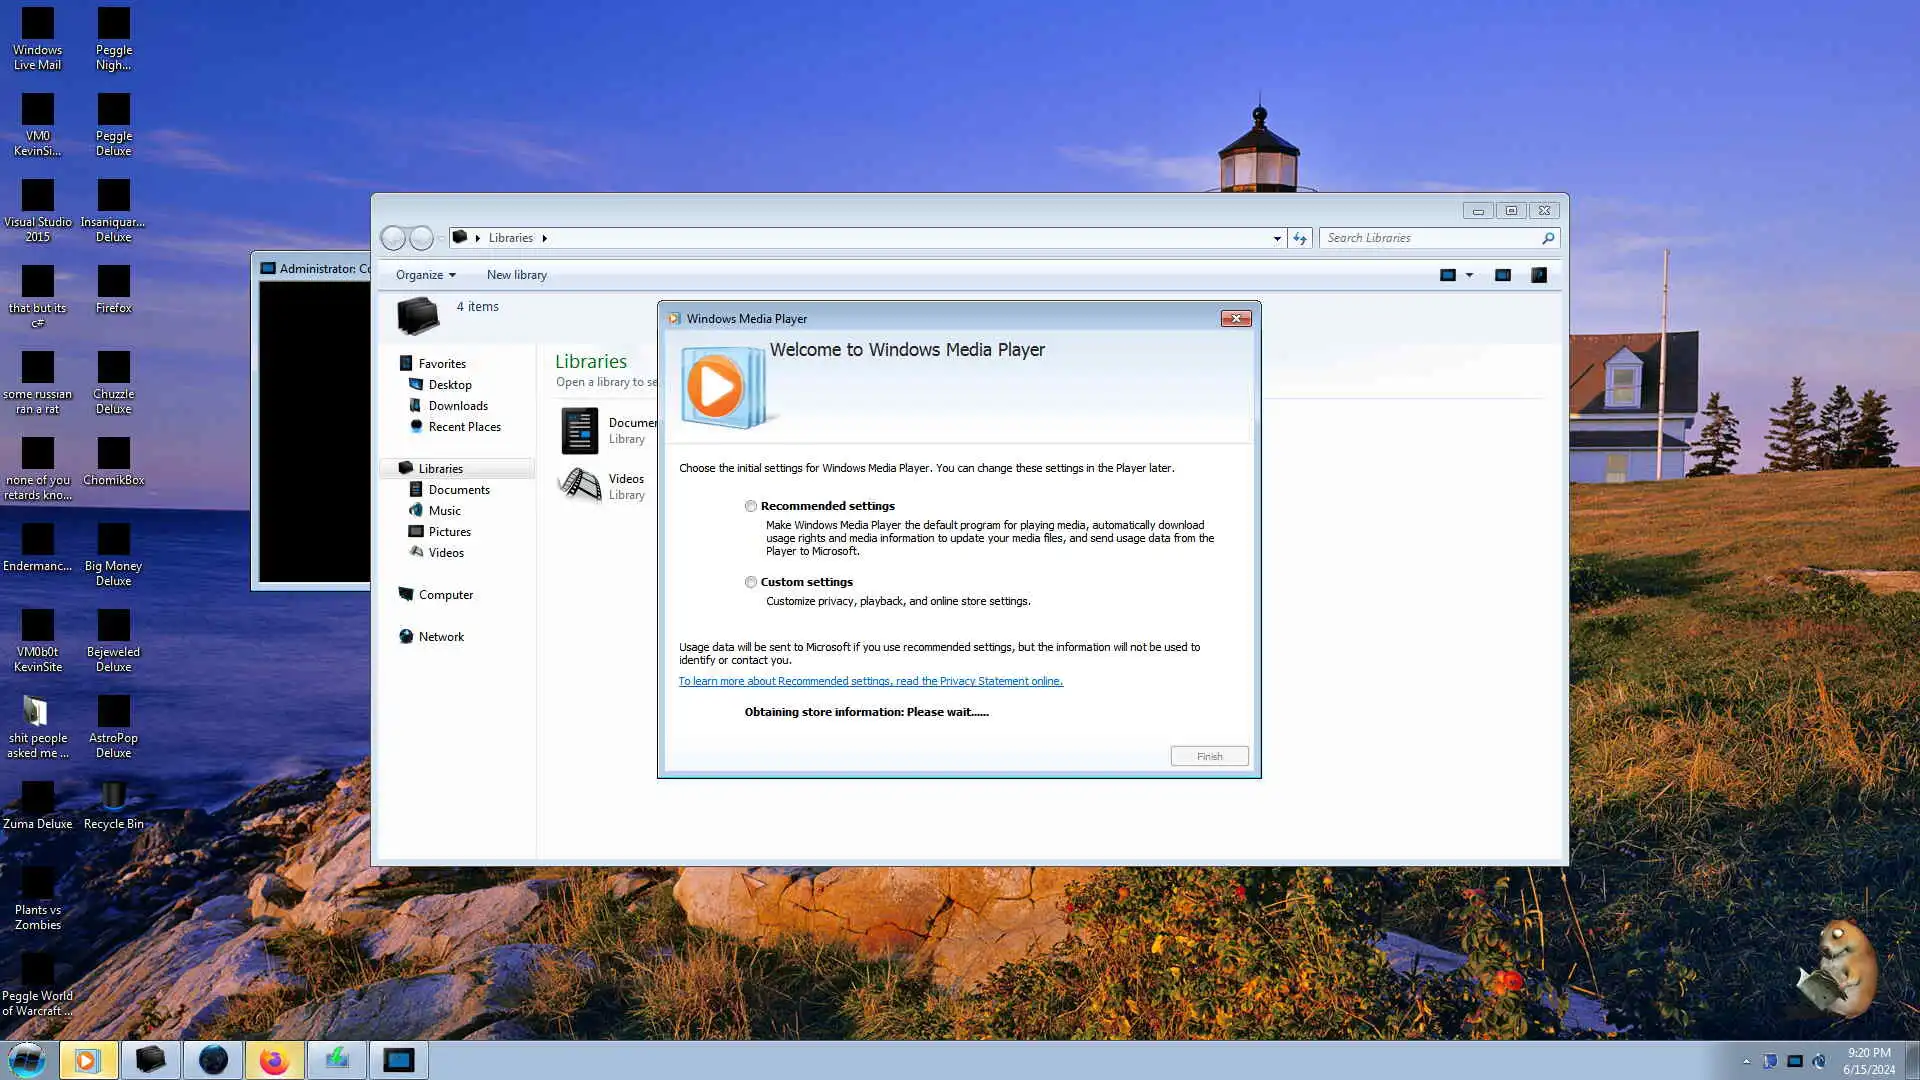Viewport: 1920px width, 1080px height.
Task: Open the Videos library icon
Action: (579, 486)
